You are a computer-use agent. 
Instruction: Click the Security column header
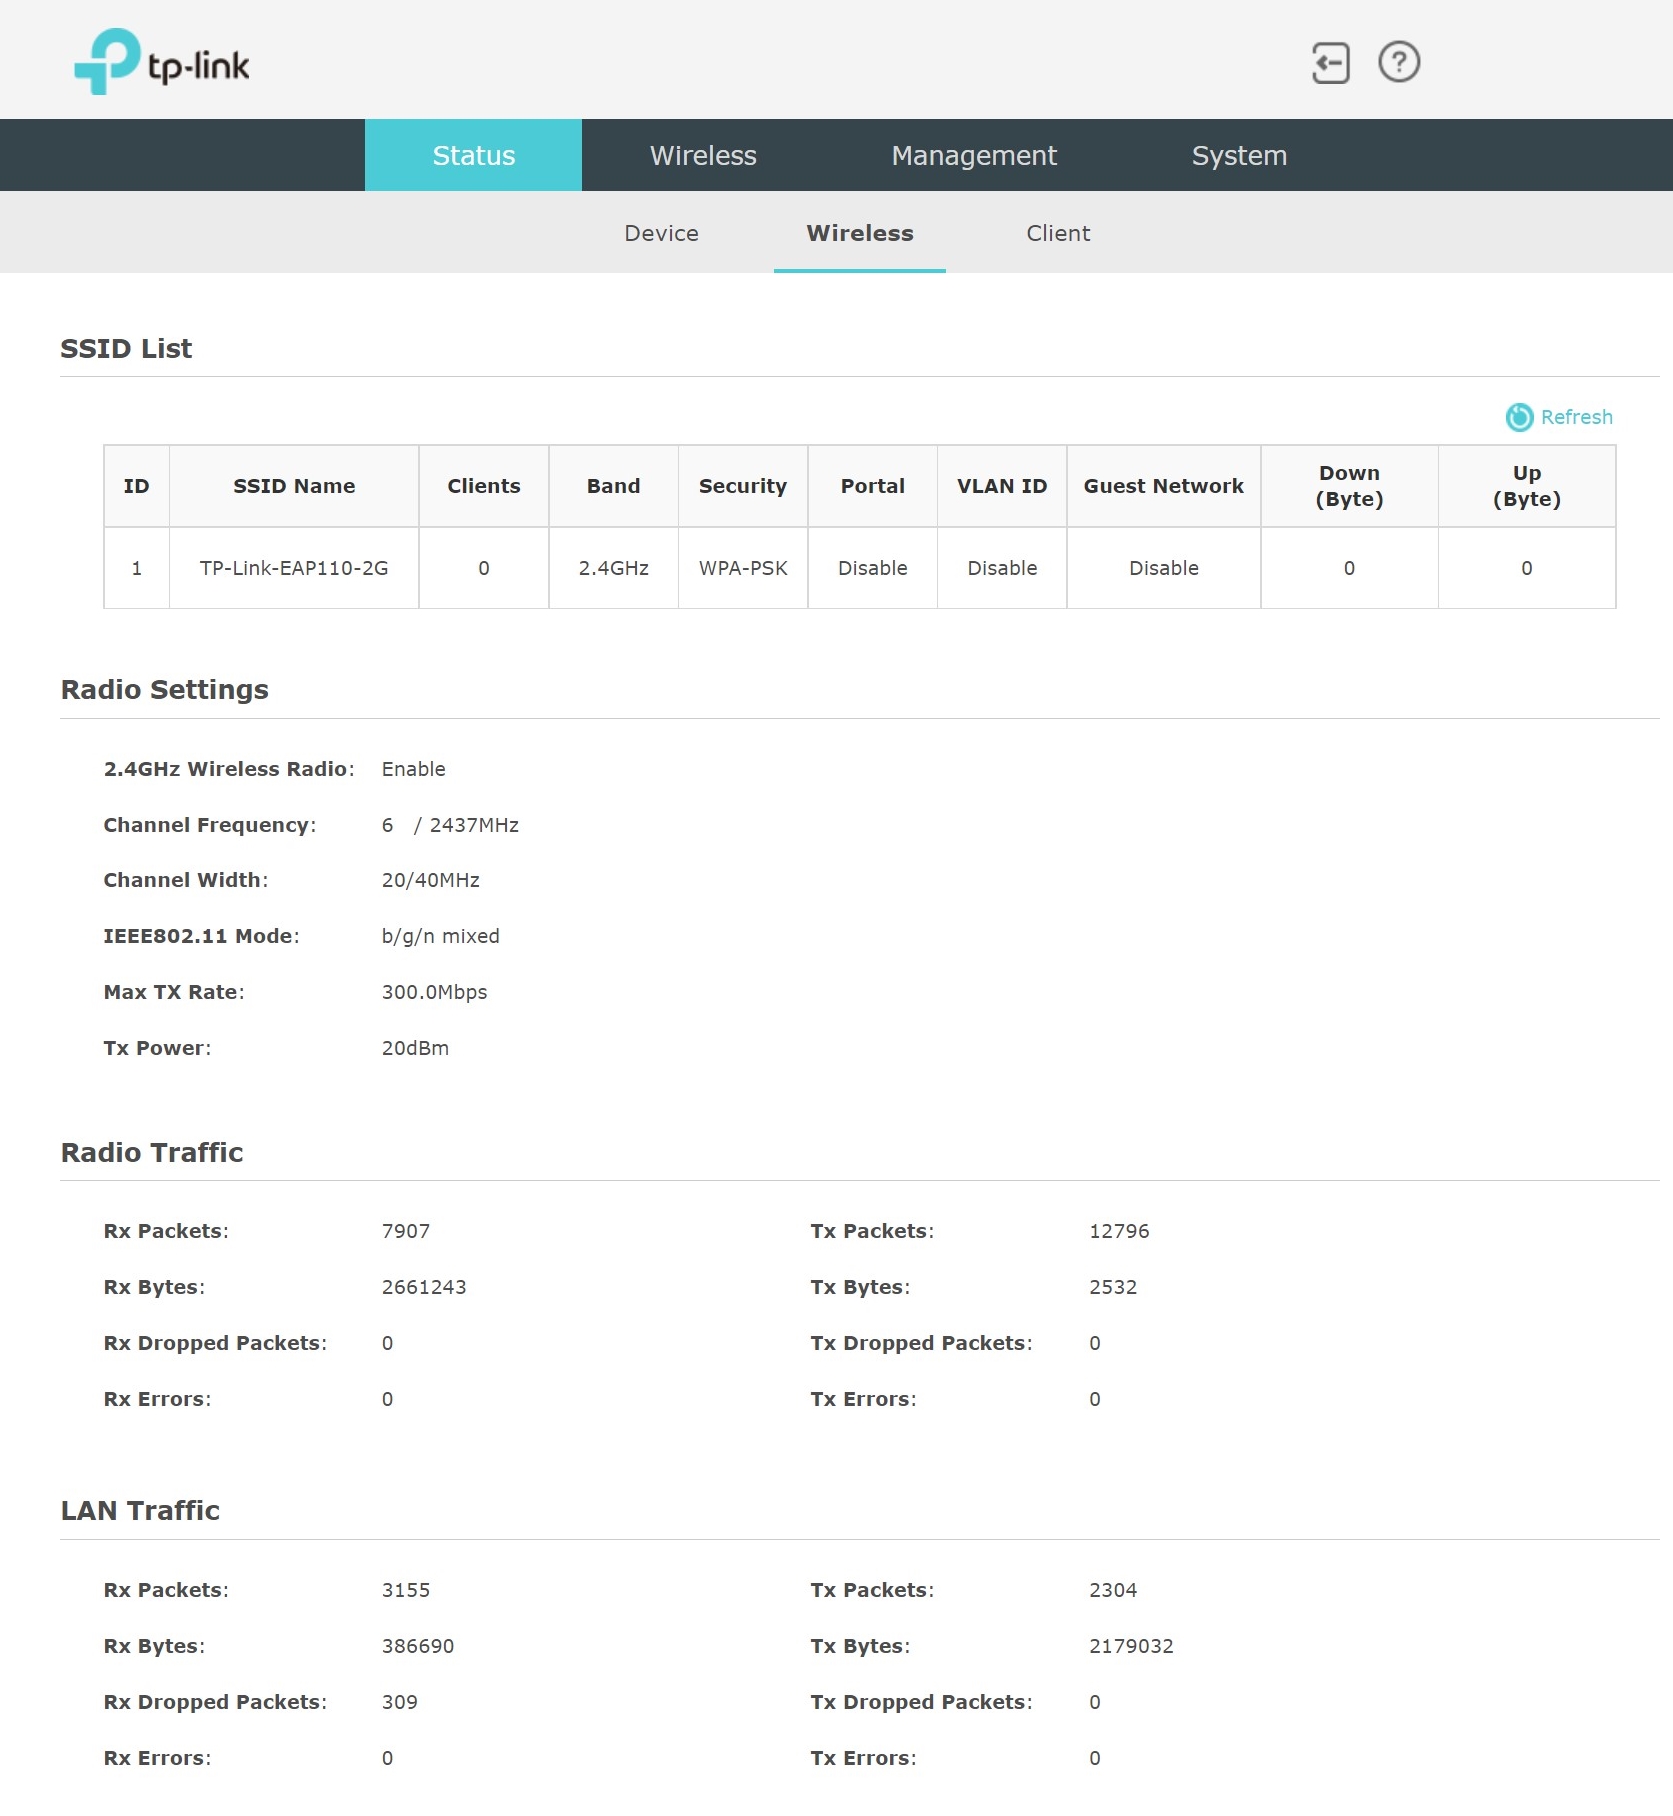[x=742, y=486]
